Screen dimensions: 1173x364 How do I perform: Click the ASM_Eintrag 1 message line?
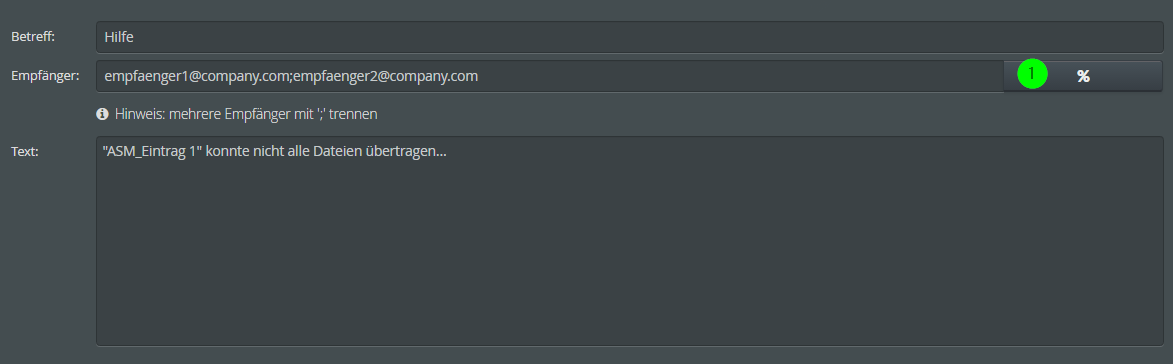275,152
